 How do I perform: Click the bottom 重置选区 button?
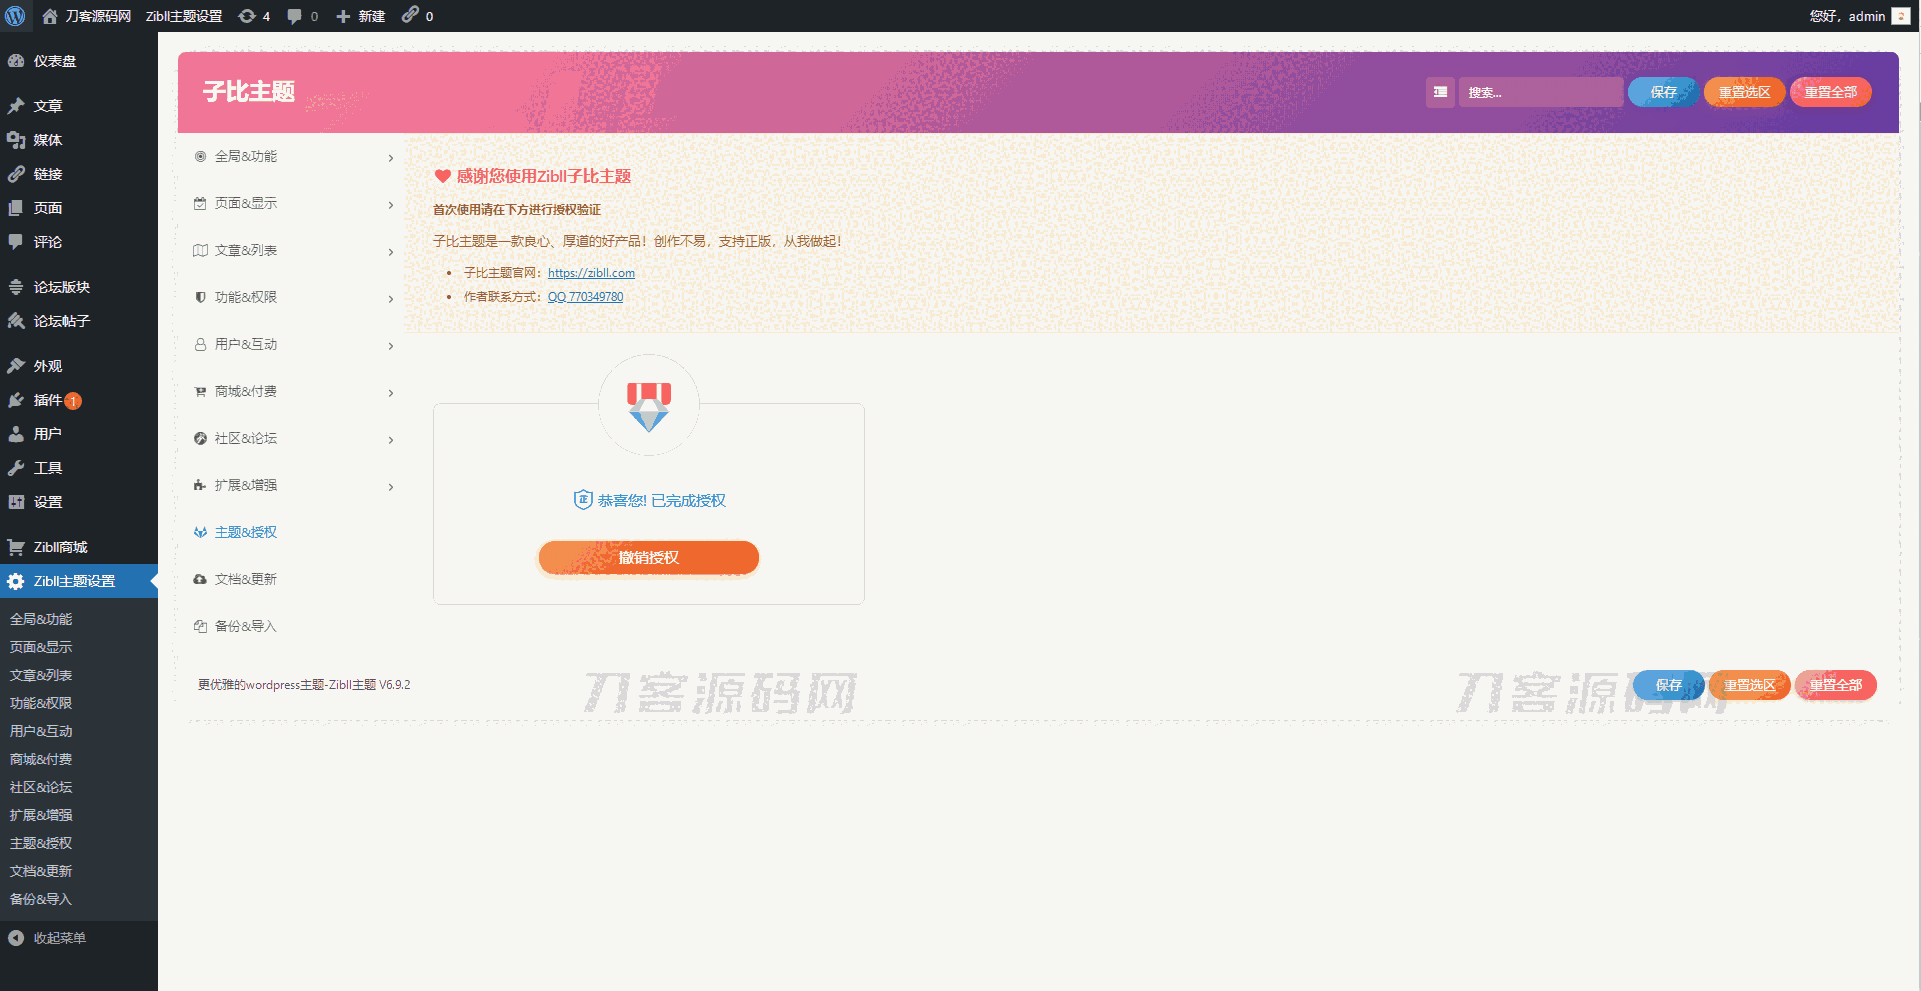[1749, 685]
